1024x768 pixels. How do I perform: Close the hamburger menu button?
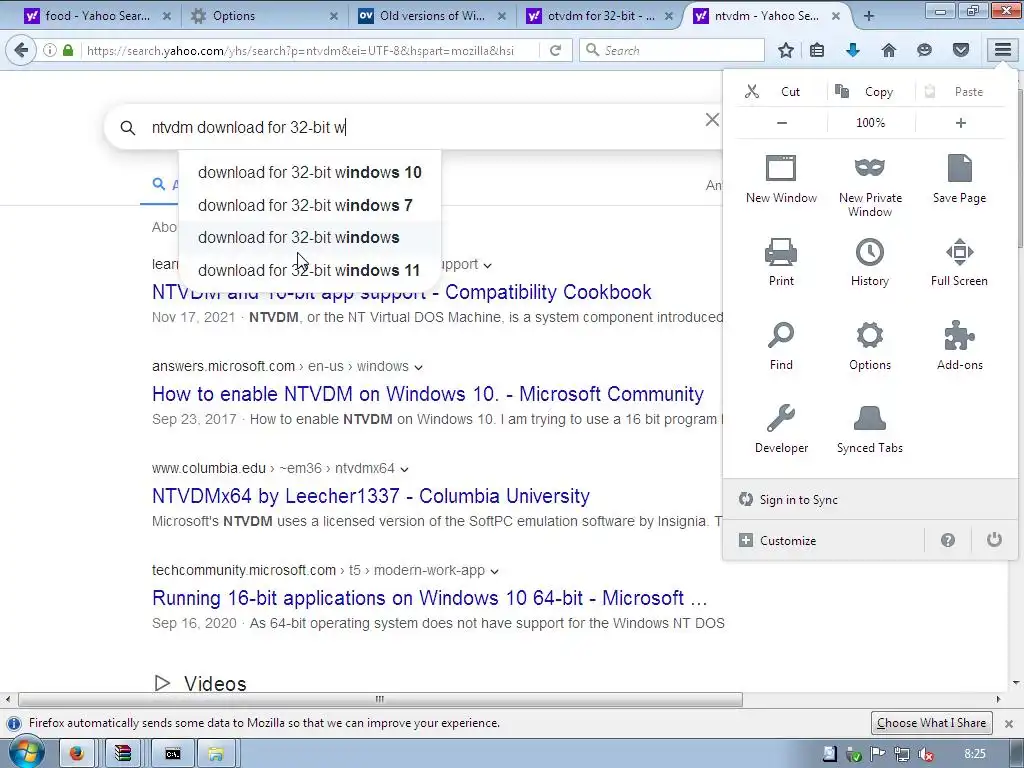(1002, 50)
